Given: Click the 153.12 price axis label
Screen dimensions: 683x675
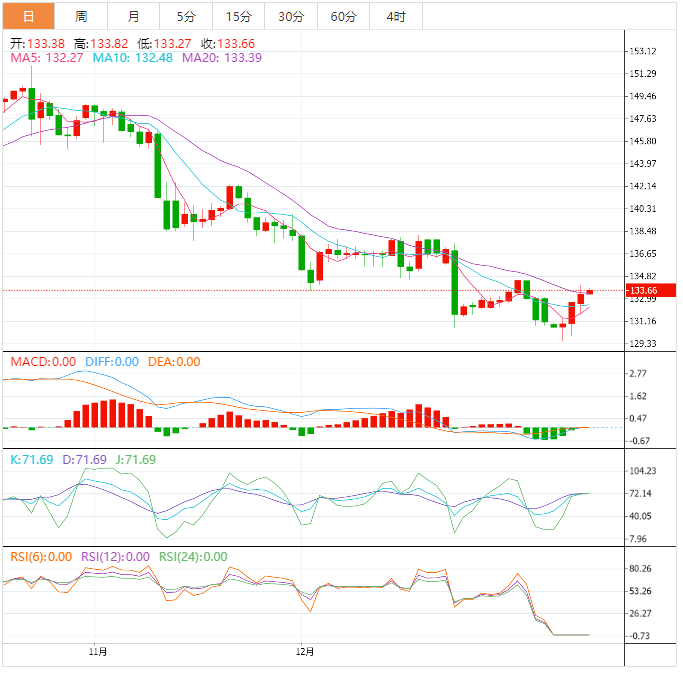Looking at the screenshot, I should [x=642, y=51].
